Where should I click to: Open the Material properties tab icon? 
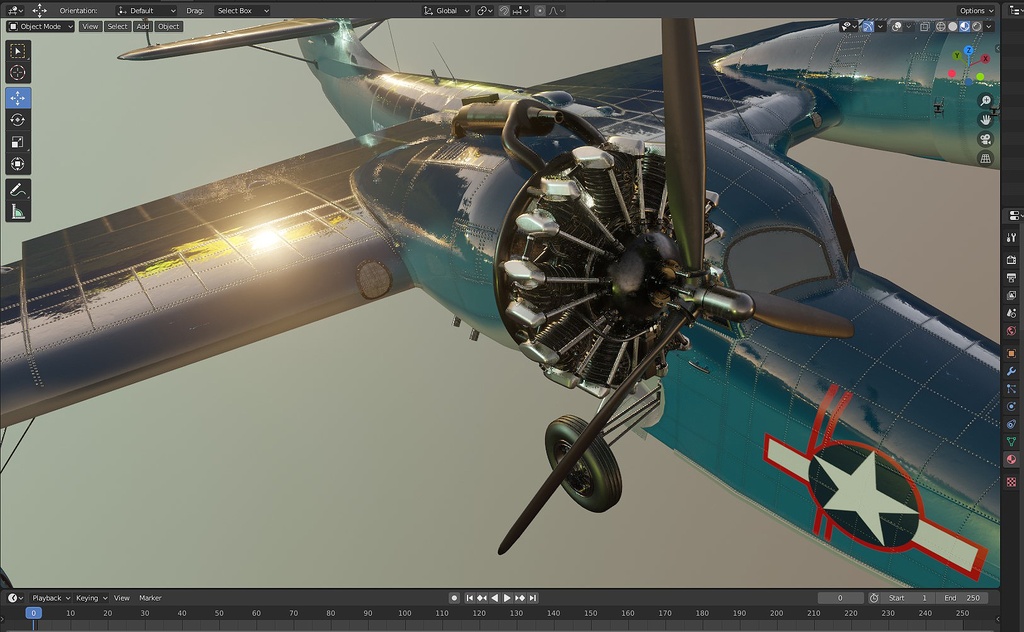point(1011,459)
